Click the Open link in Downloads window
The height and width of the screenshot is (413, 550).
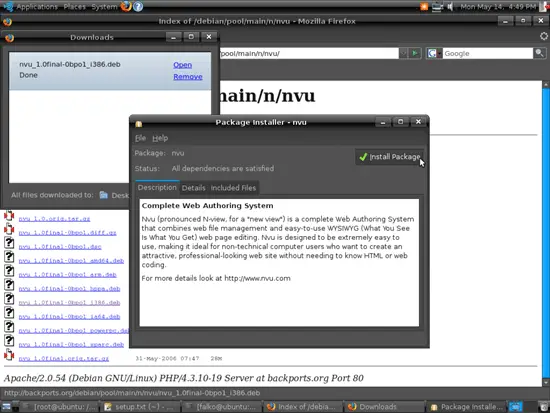click(182, 65)
